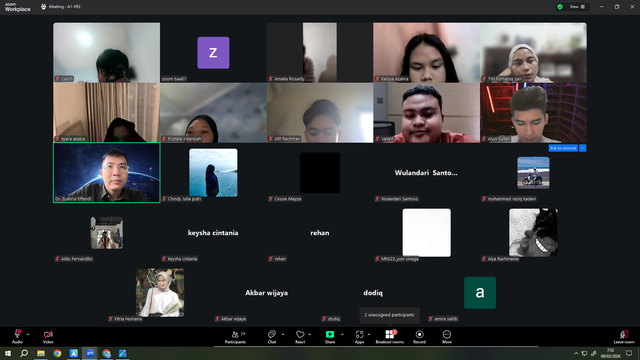Expand apps arrow next to Apps
640x360 pixels.
369,334
